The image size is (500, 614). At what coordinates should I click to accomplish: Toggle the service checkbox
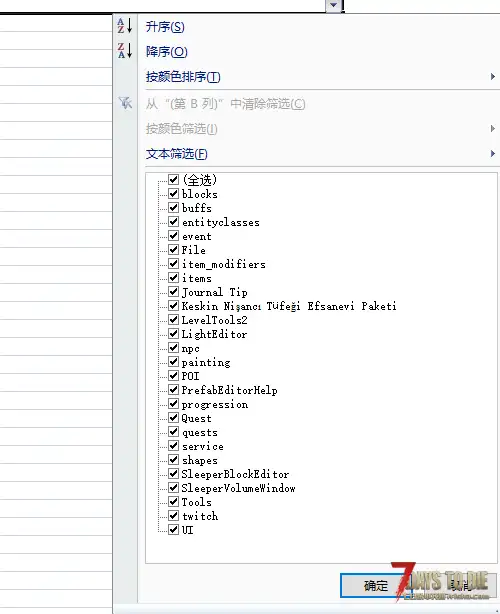click(x=173, y=446)
